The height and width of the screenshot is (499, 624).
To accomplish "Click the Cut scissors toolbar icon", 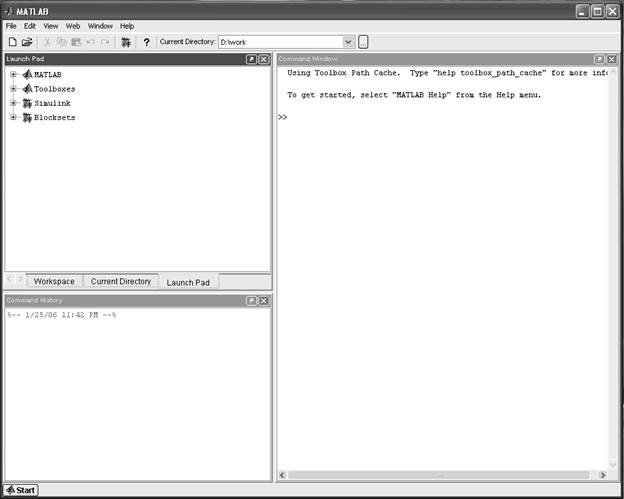I will pyautogui.click(x=47, y=42).
